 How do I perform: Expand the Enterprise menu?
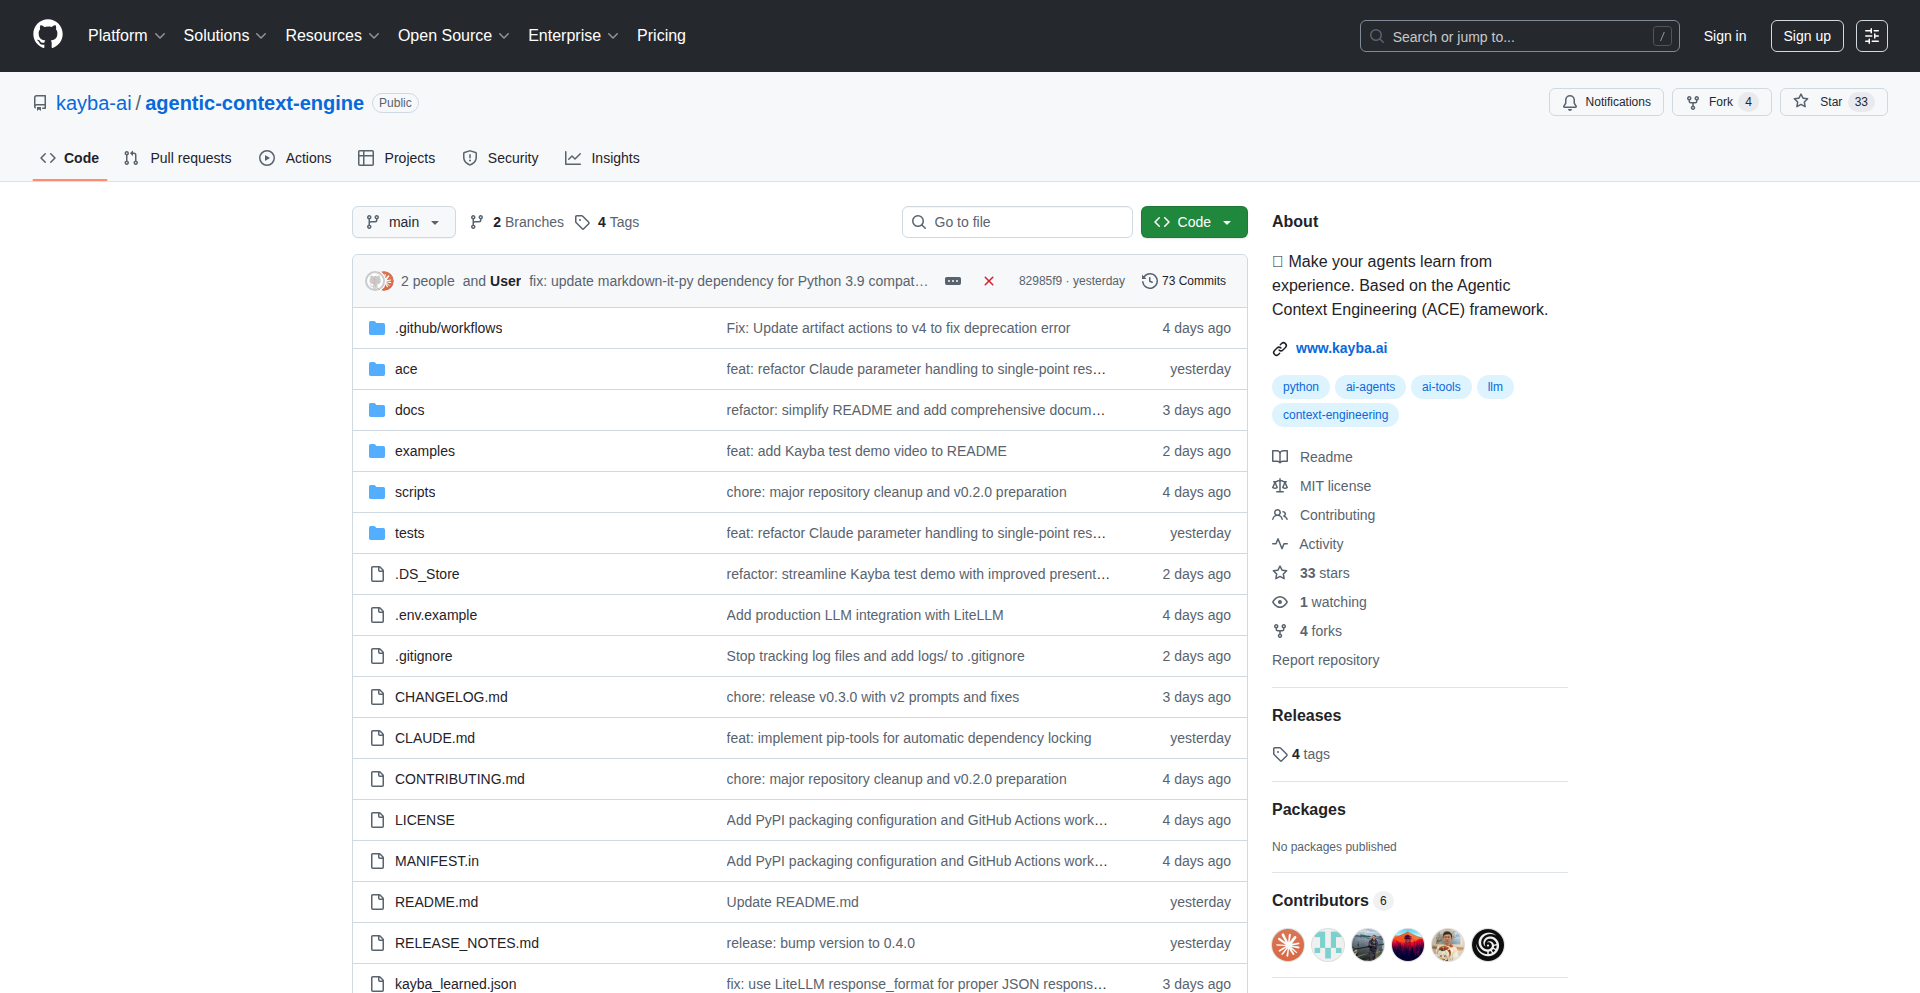tap(573, 36)
